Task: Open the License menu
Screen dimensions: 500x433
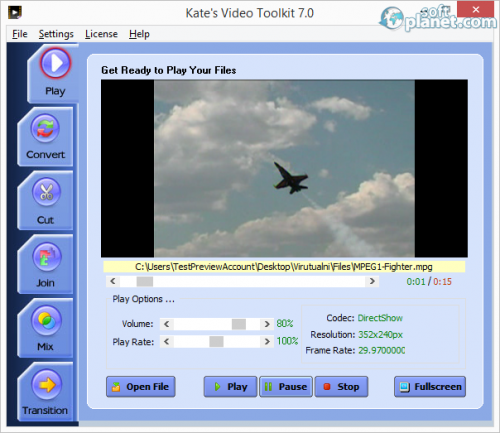Action: click(101, 34)
